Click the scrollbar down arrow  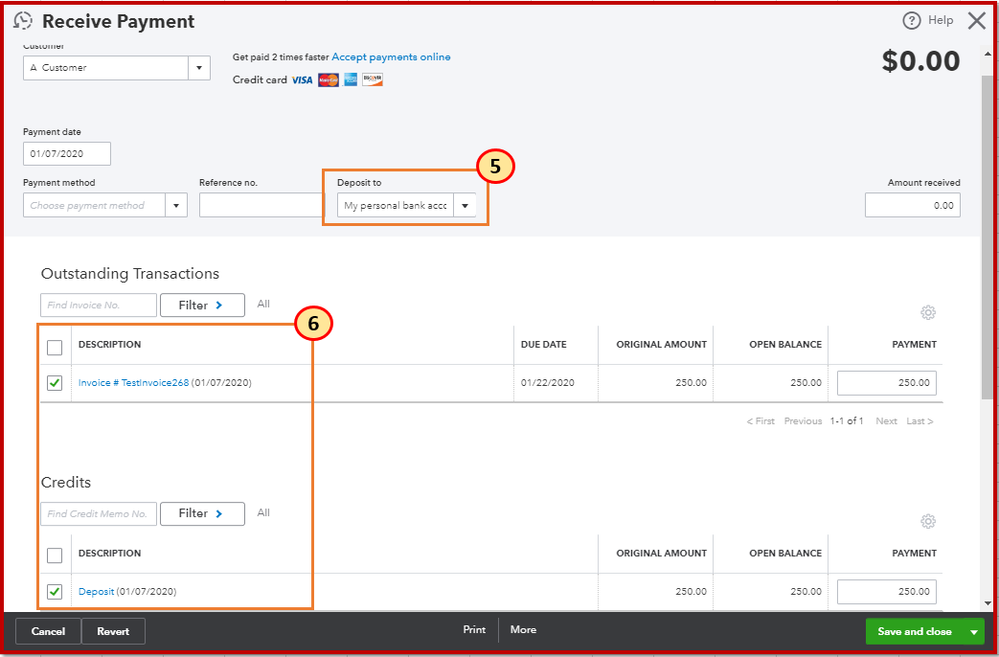988,603
